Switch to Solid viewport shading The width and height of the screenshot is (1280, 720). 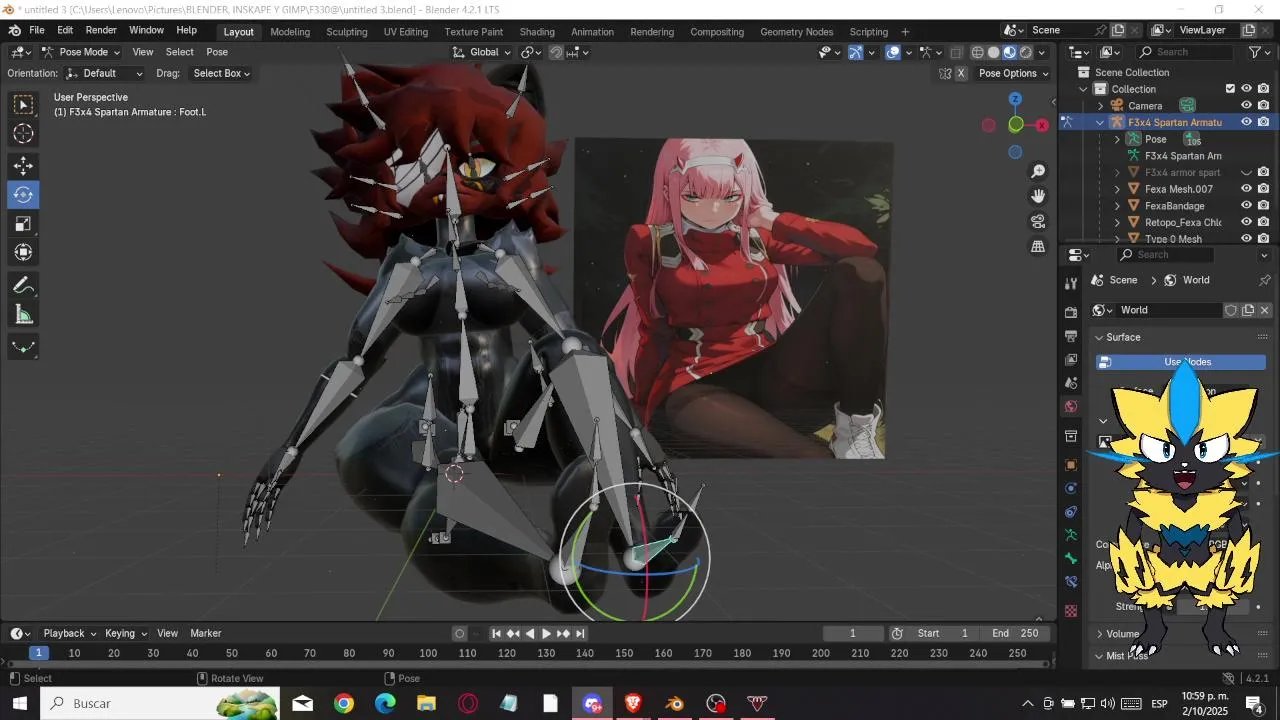point(994,52)
